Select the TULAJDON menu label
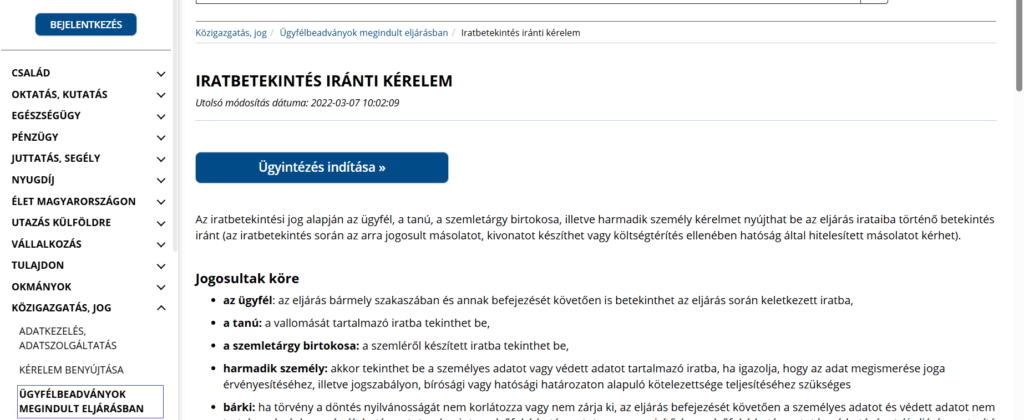 tap(38, 265)
